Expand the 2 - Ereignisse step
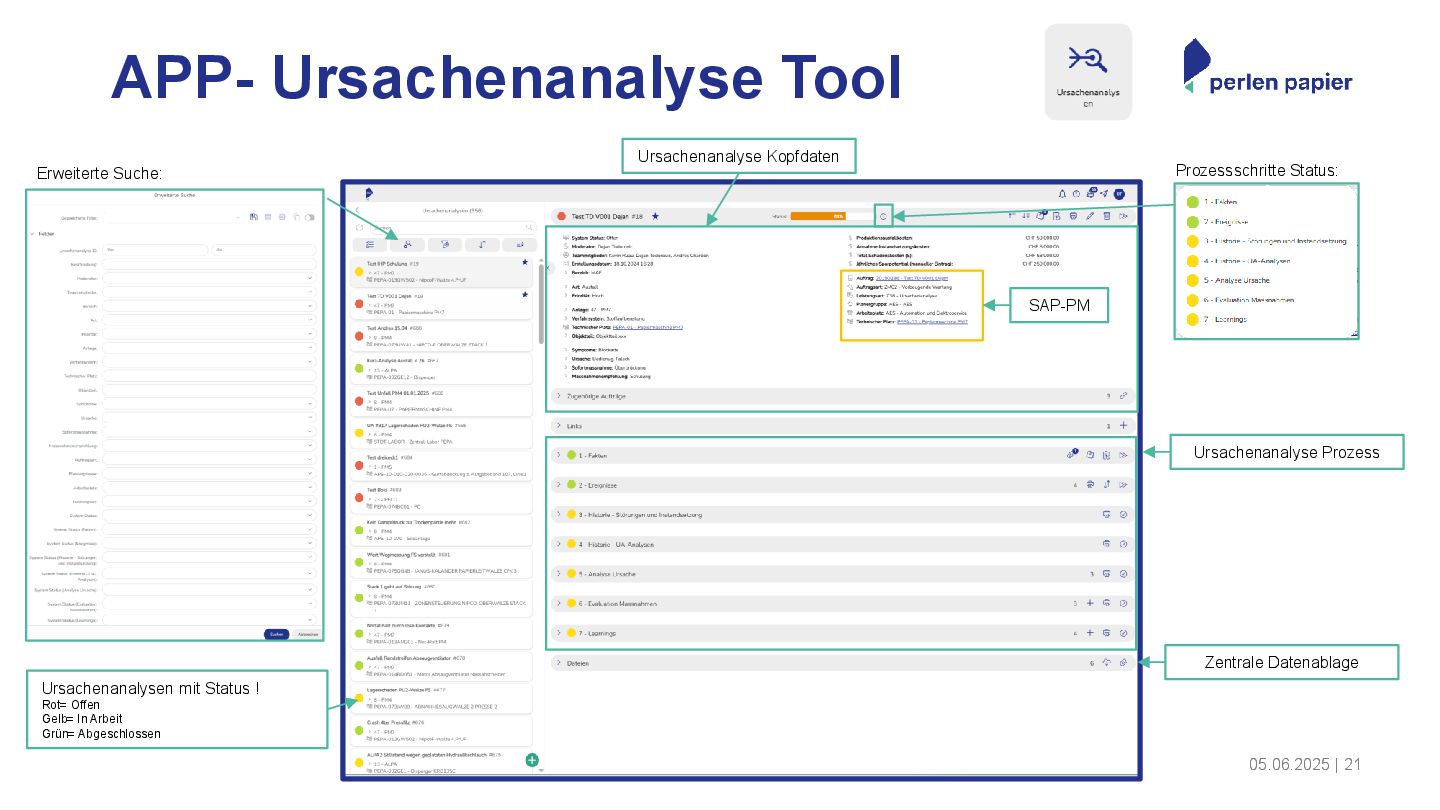The width and height of the screenshot is (1440, 810). click(559, 485)
